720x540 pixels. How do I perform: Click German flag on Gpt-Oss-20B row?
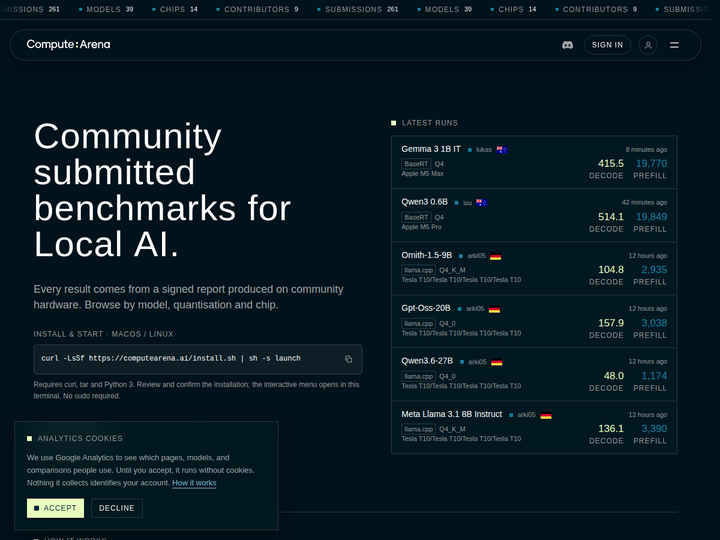click(x=494, y=309)
